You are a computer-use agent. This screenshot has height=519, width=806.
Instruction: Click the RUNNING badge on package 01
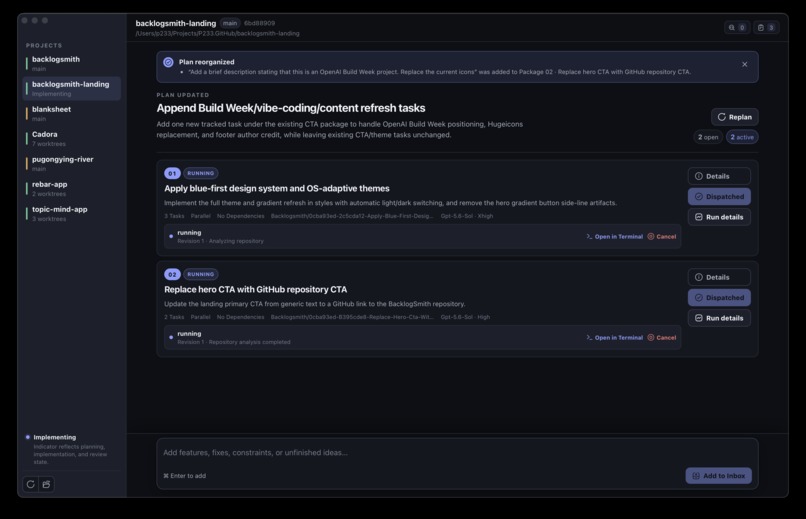point(200,173)
